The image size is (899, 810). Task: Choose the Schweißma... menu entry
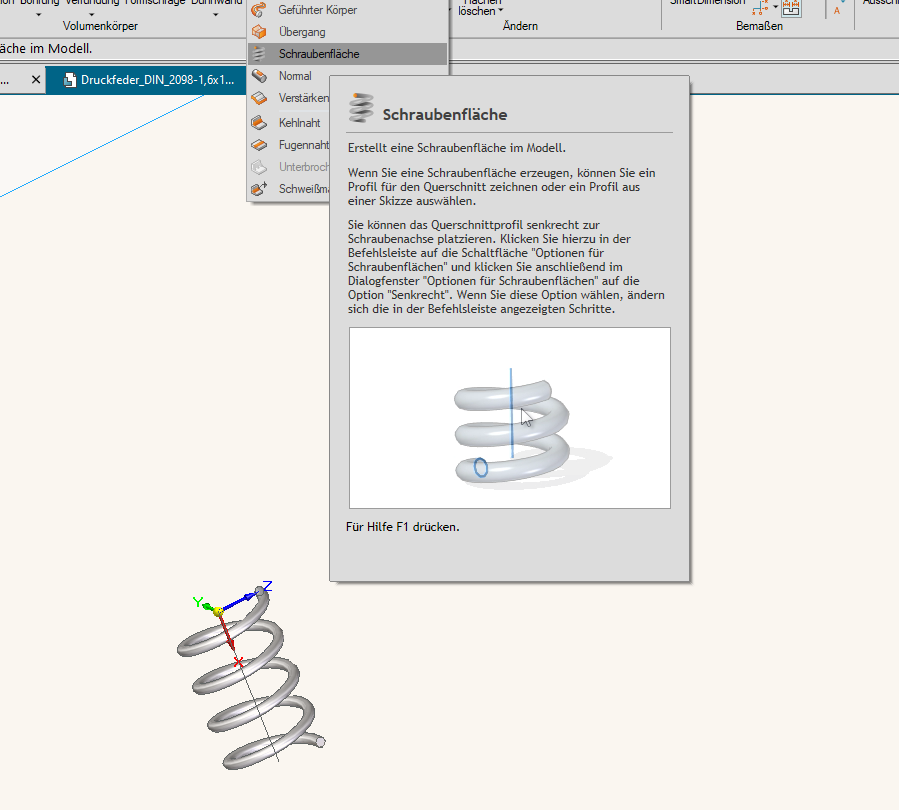click(290, 189)
